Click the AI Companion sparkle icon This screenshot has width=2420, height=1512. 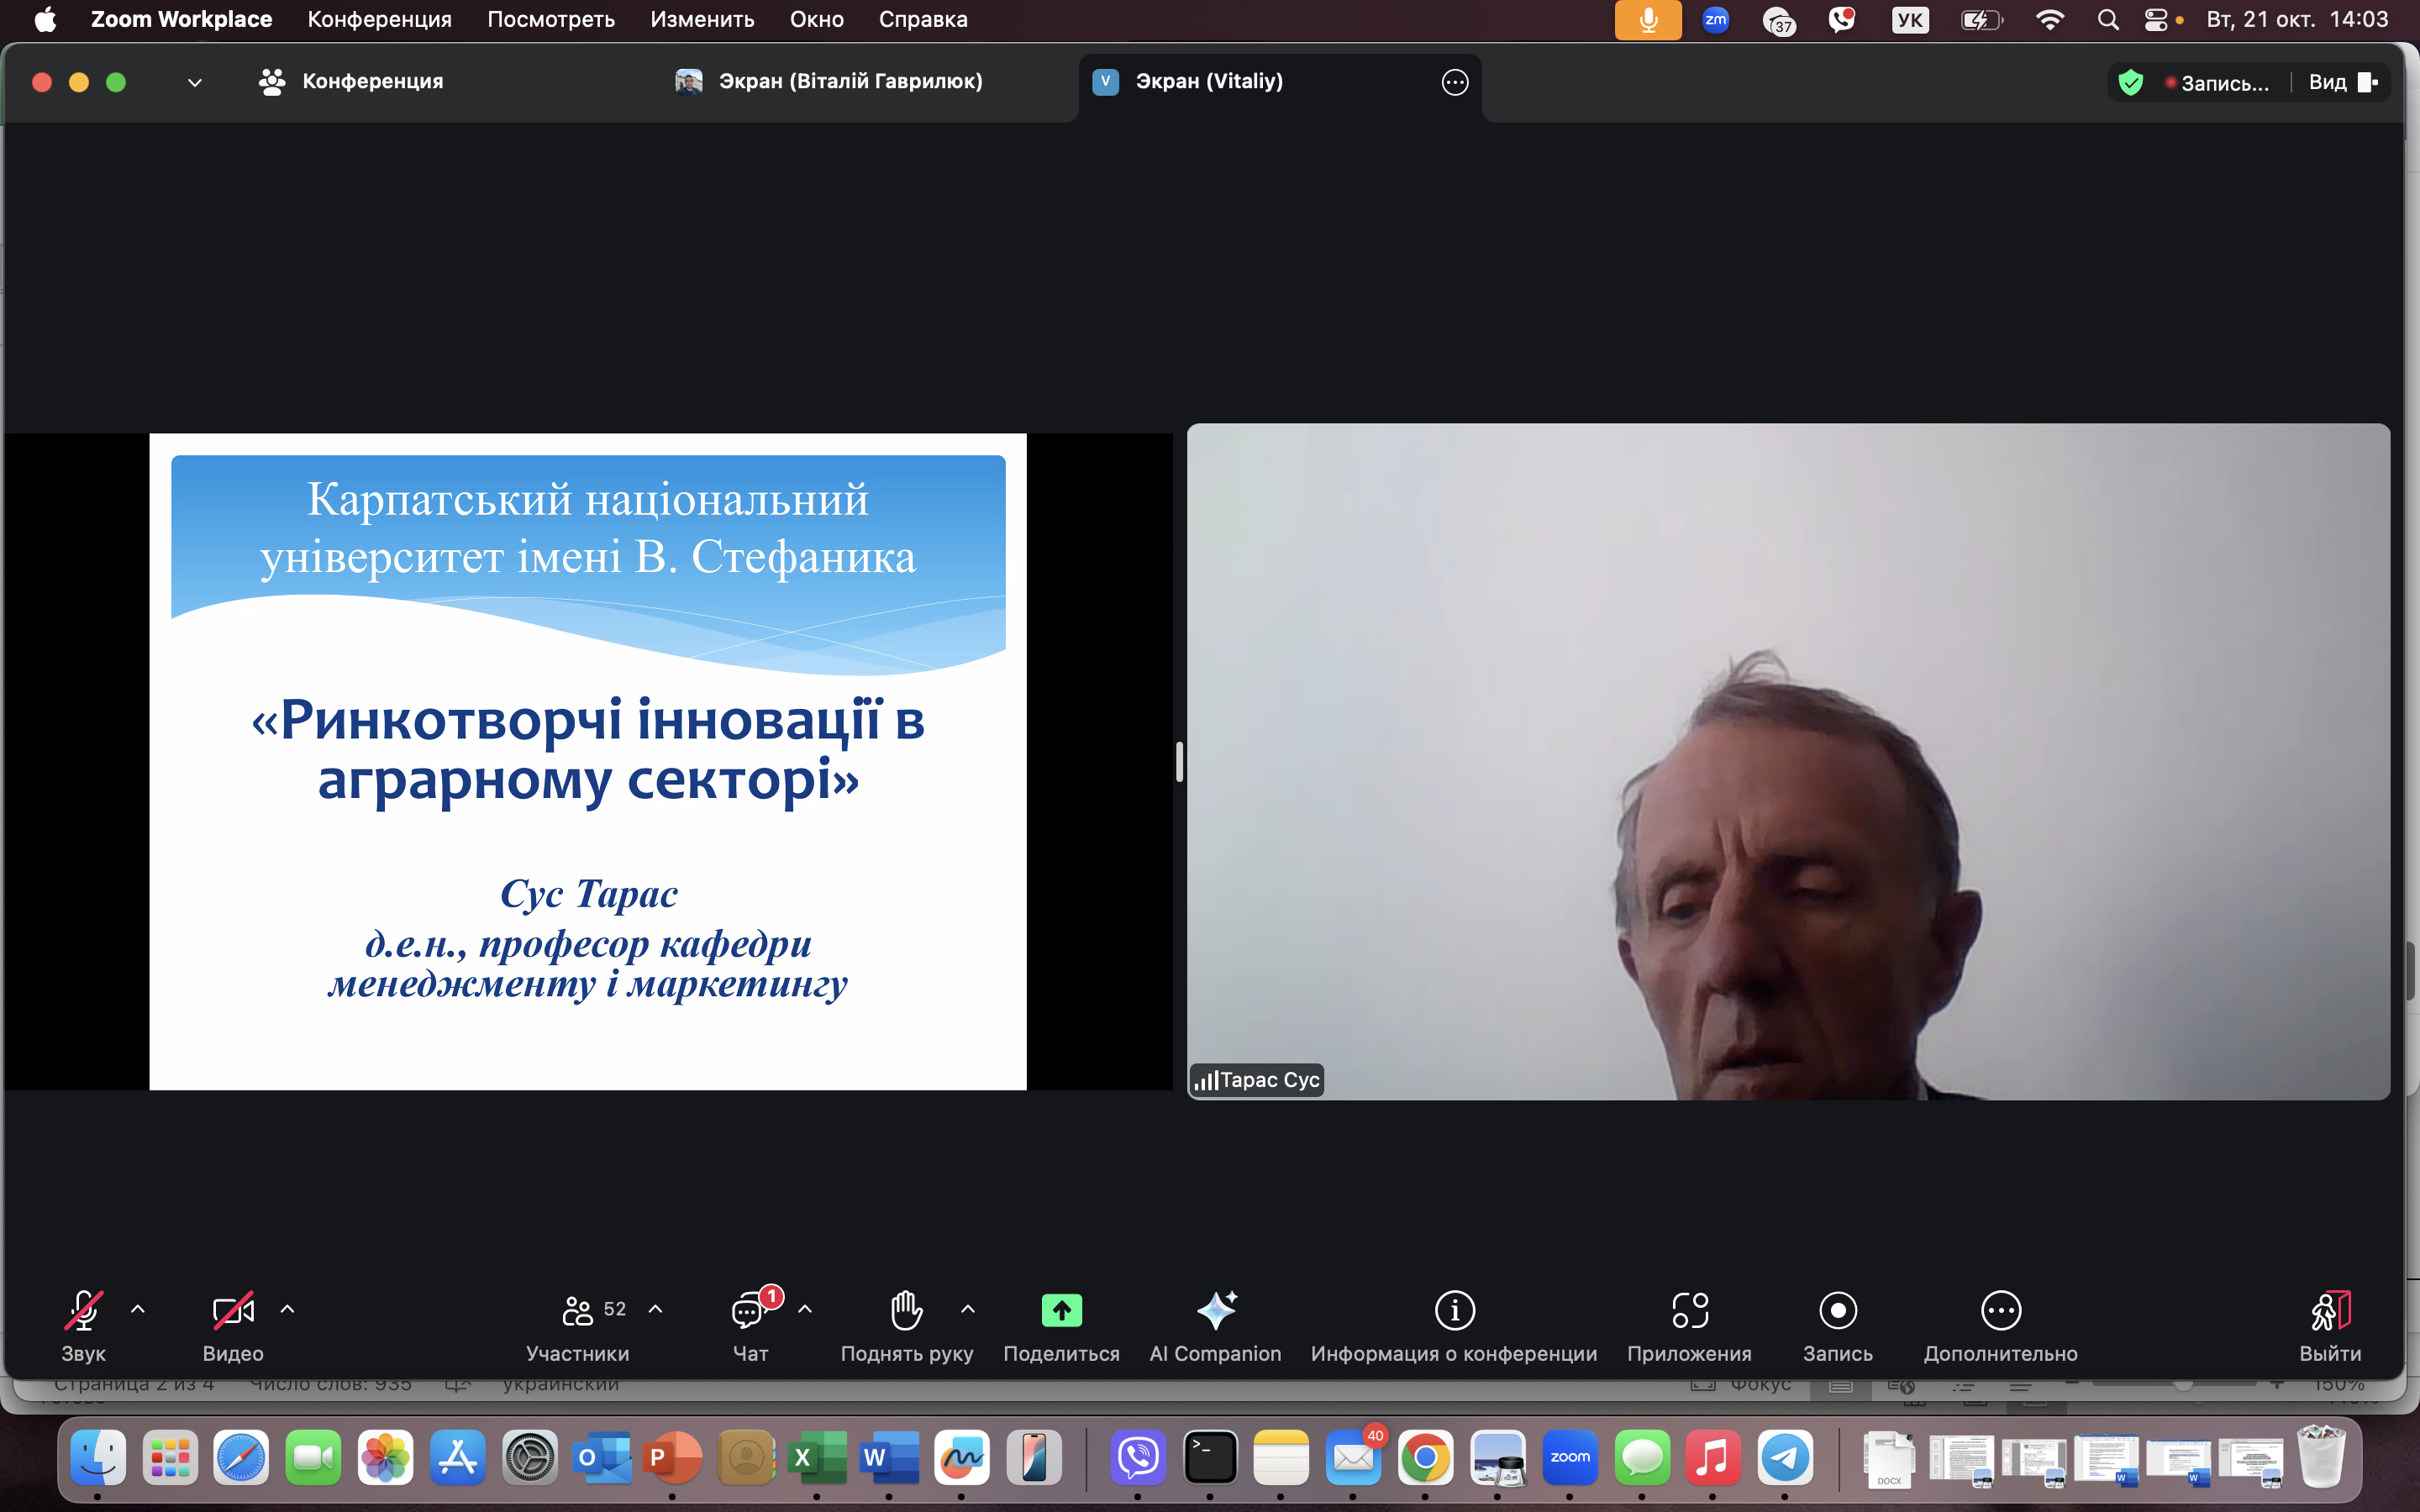pos(1215,1310)
